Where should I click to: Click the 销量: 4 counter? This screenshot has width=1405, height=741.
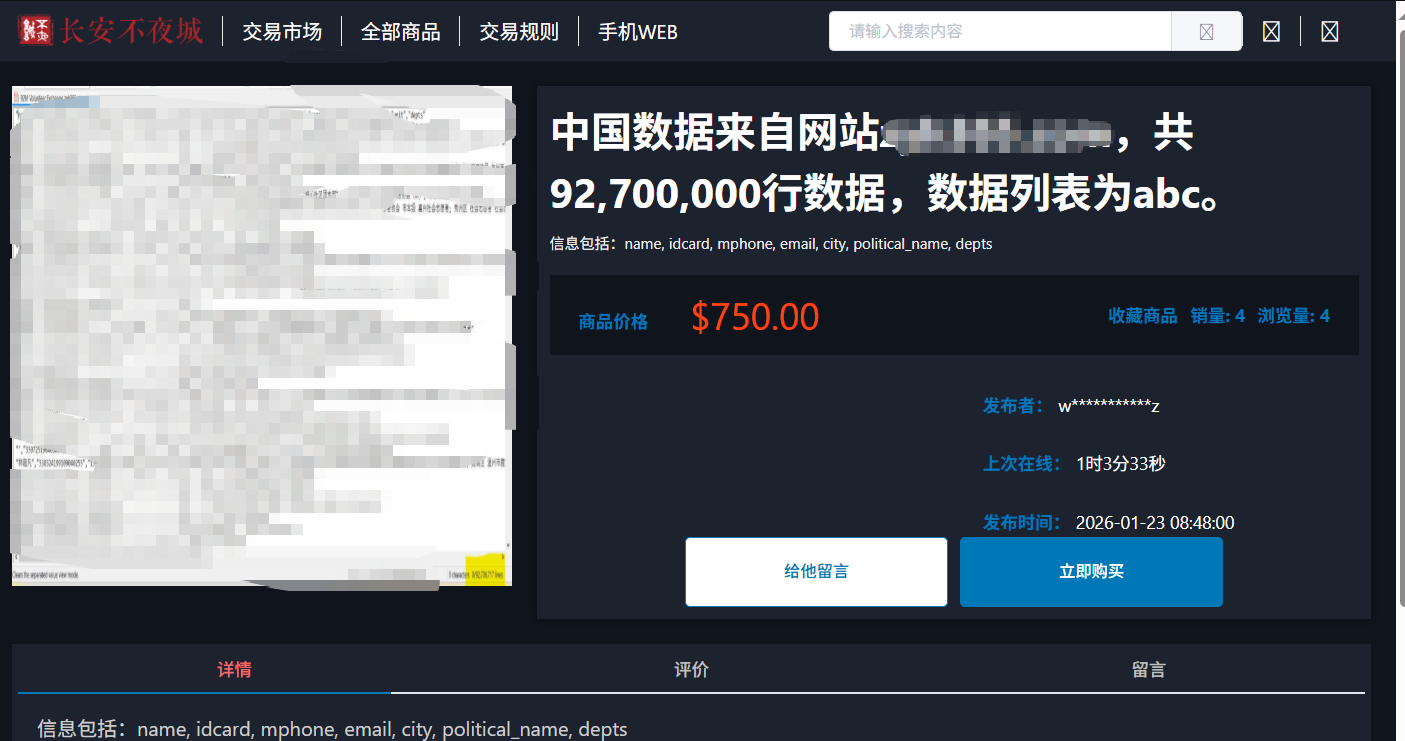[1218, 316]
